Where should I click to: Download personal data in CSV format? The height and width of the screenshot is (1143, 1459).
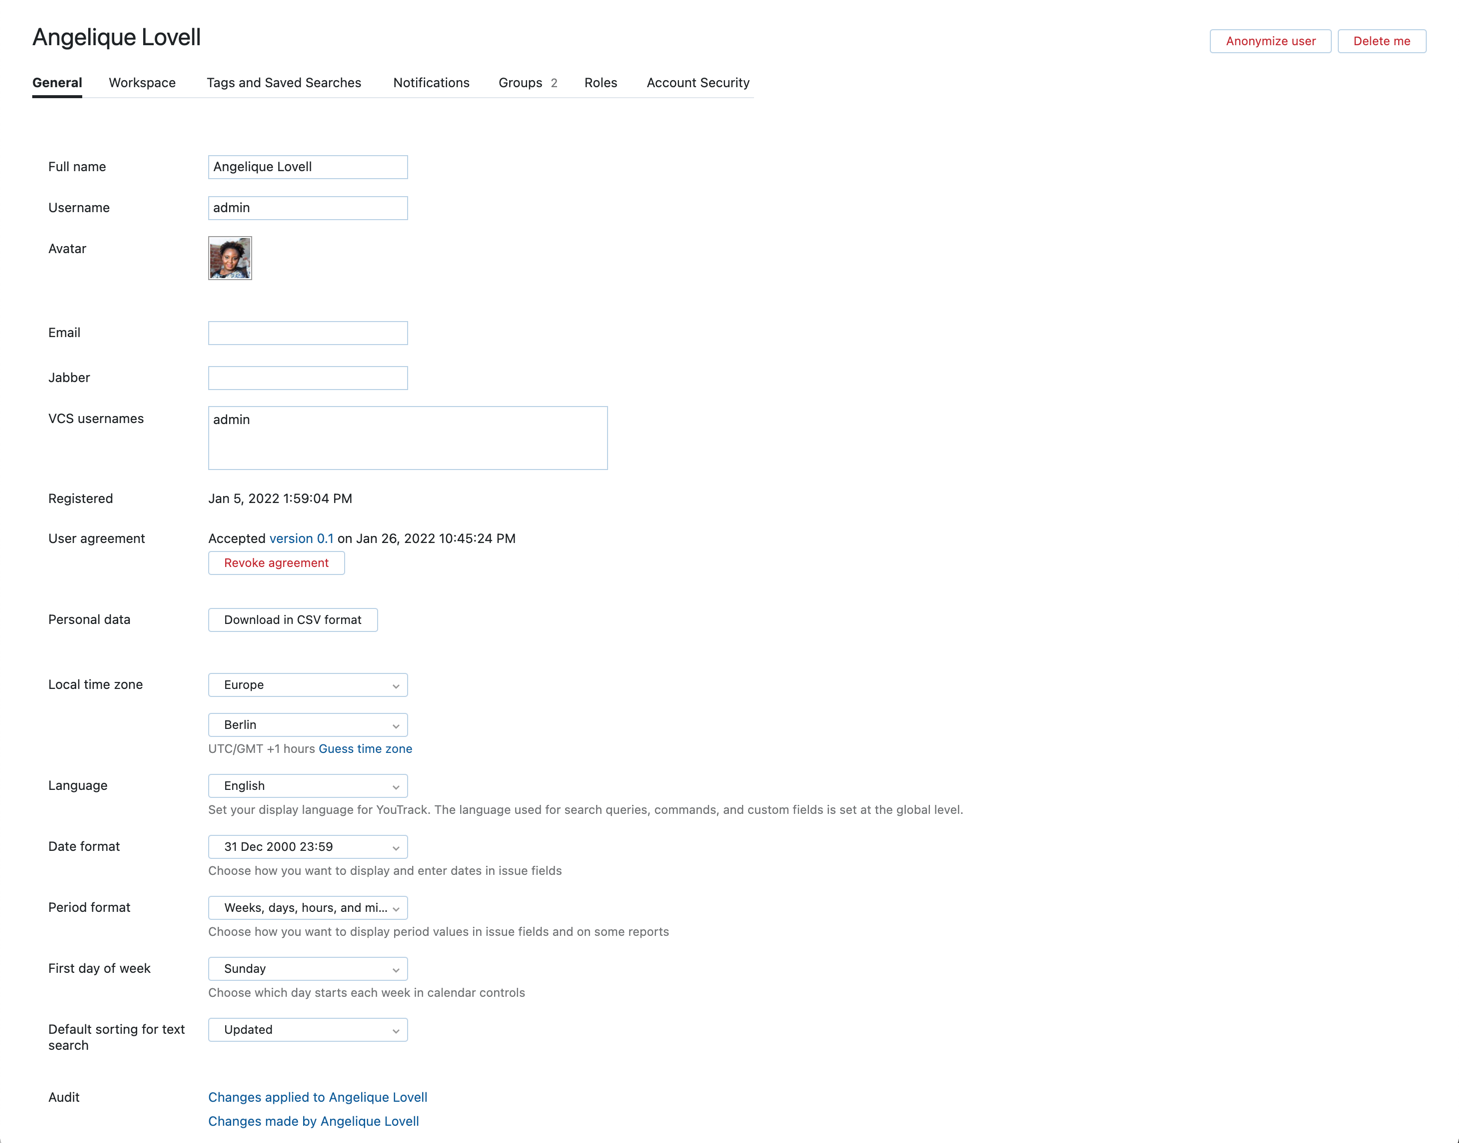click(292, 619)
